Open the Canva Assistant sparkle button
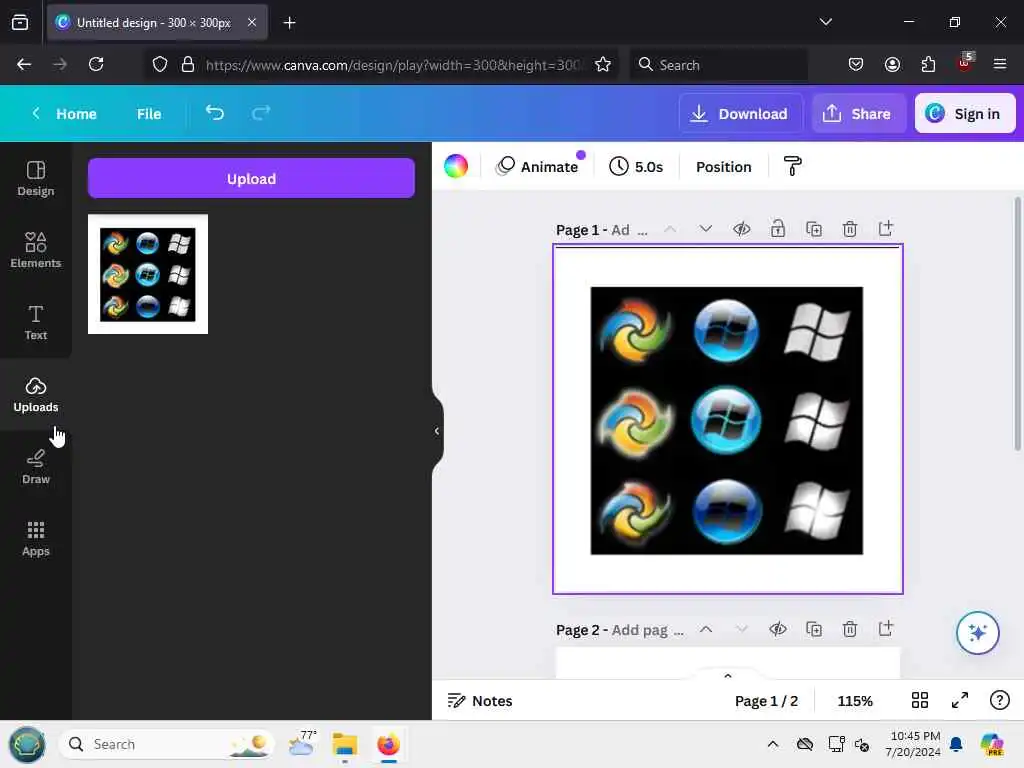 click(978, 632)
